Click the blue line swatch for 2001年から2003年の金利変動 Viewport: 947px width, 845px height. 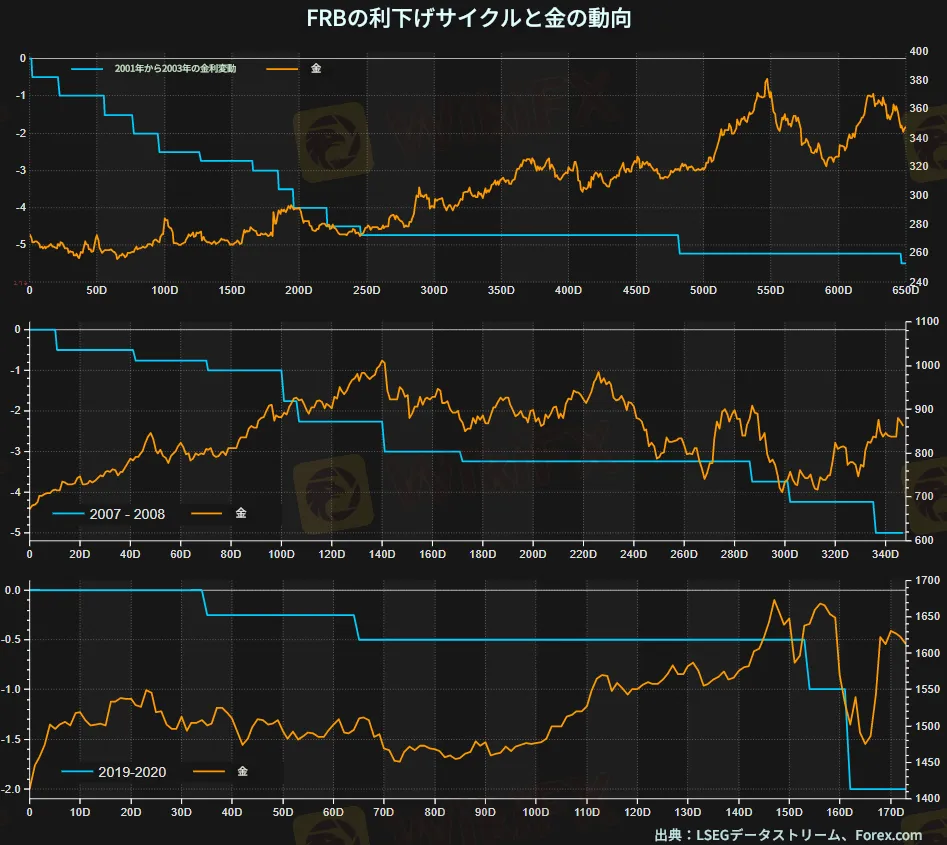(87, 68)
